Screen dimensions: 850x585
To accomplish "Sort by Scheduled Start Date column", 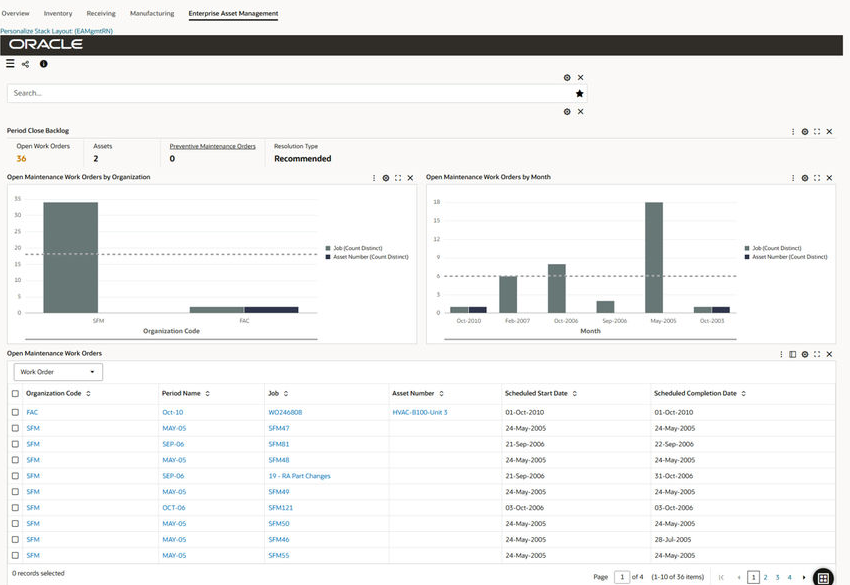I will [x=575, y=394].
